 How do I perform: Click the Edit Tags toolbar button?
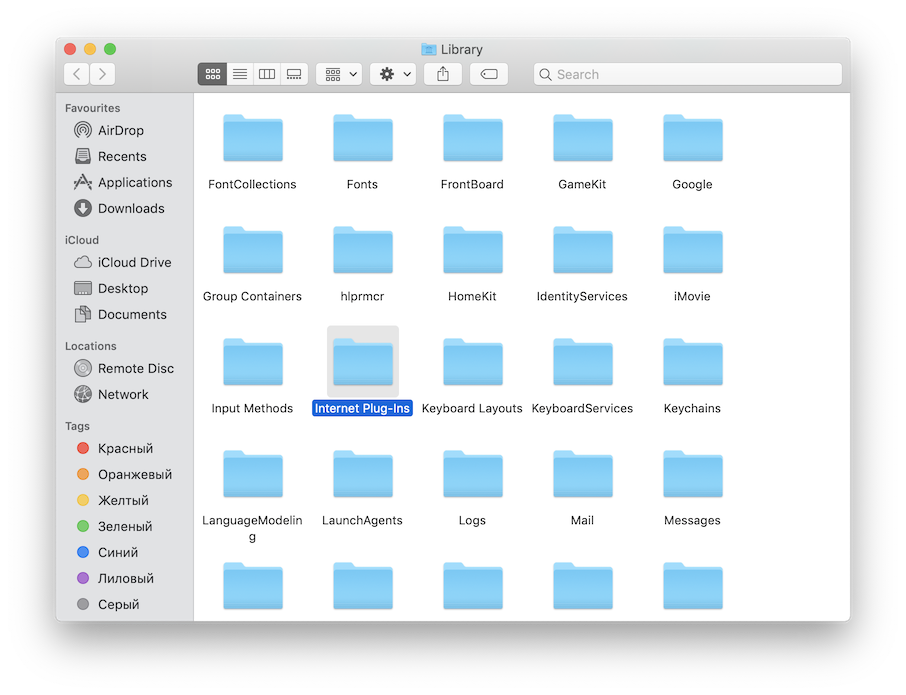489,74
